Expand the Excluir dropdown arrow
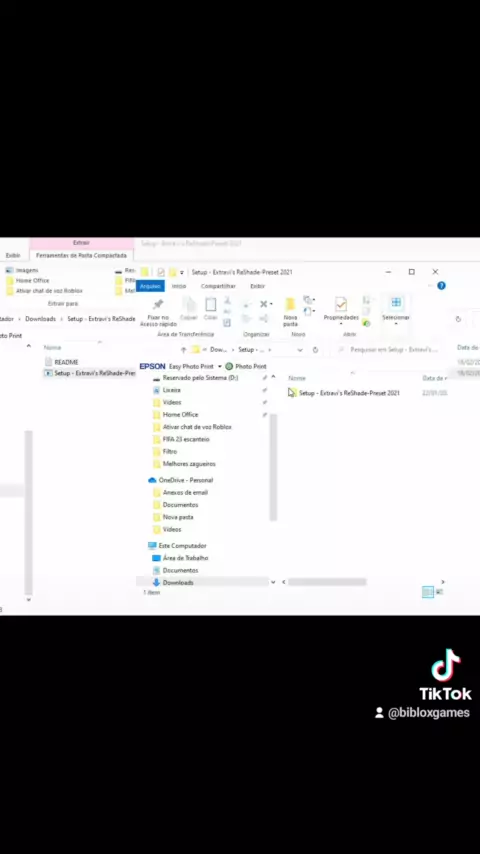This screenshot has height=854, width=480. (271, 304)
